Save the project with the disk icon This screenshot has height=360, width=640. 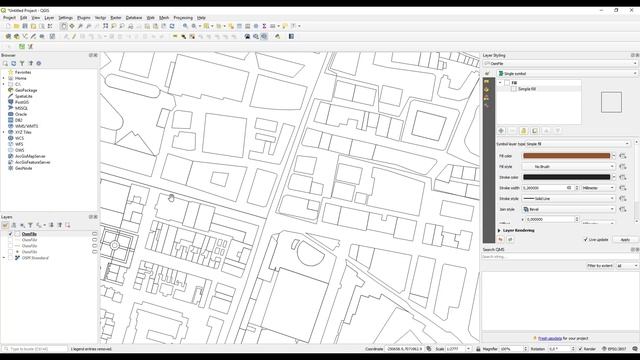pyautogui.click(x=25, y=26)
